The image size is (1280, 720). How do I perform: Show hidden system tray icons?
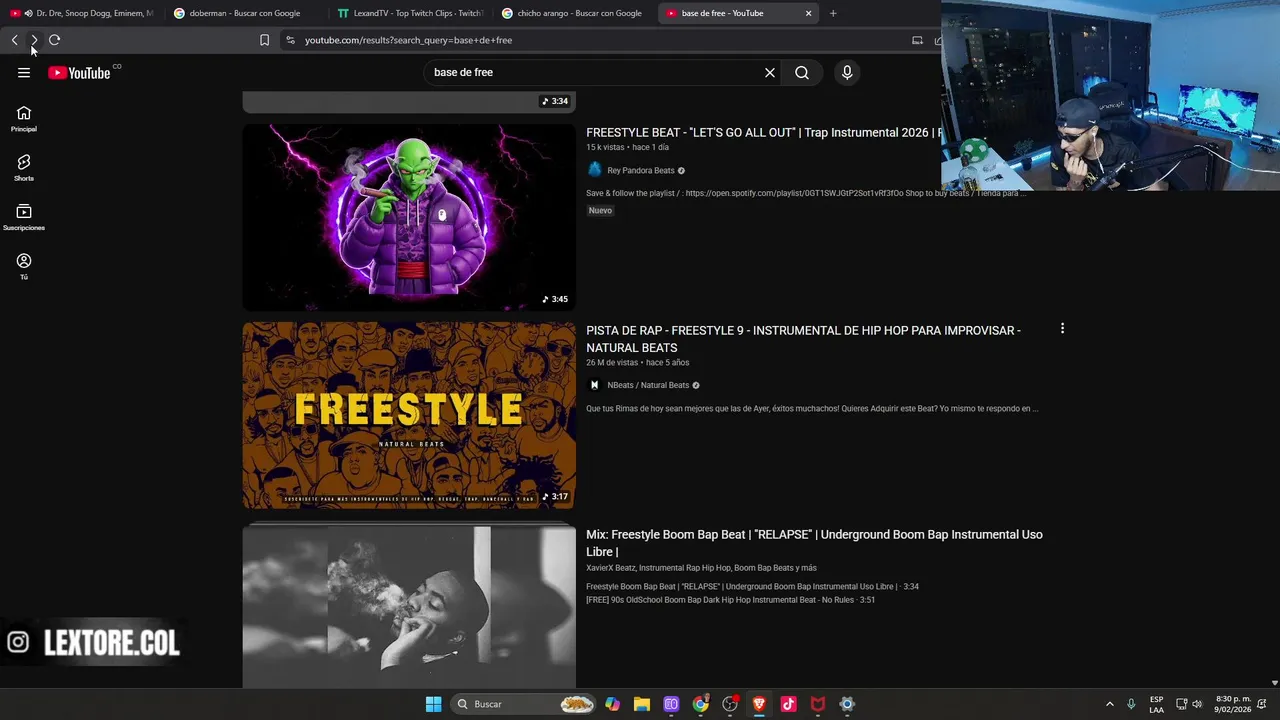click(x=1109, y=704)
